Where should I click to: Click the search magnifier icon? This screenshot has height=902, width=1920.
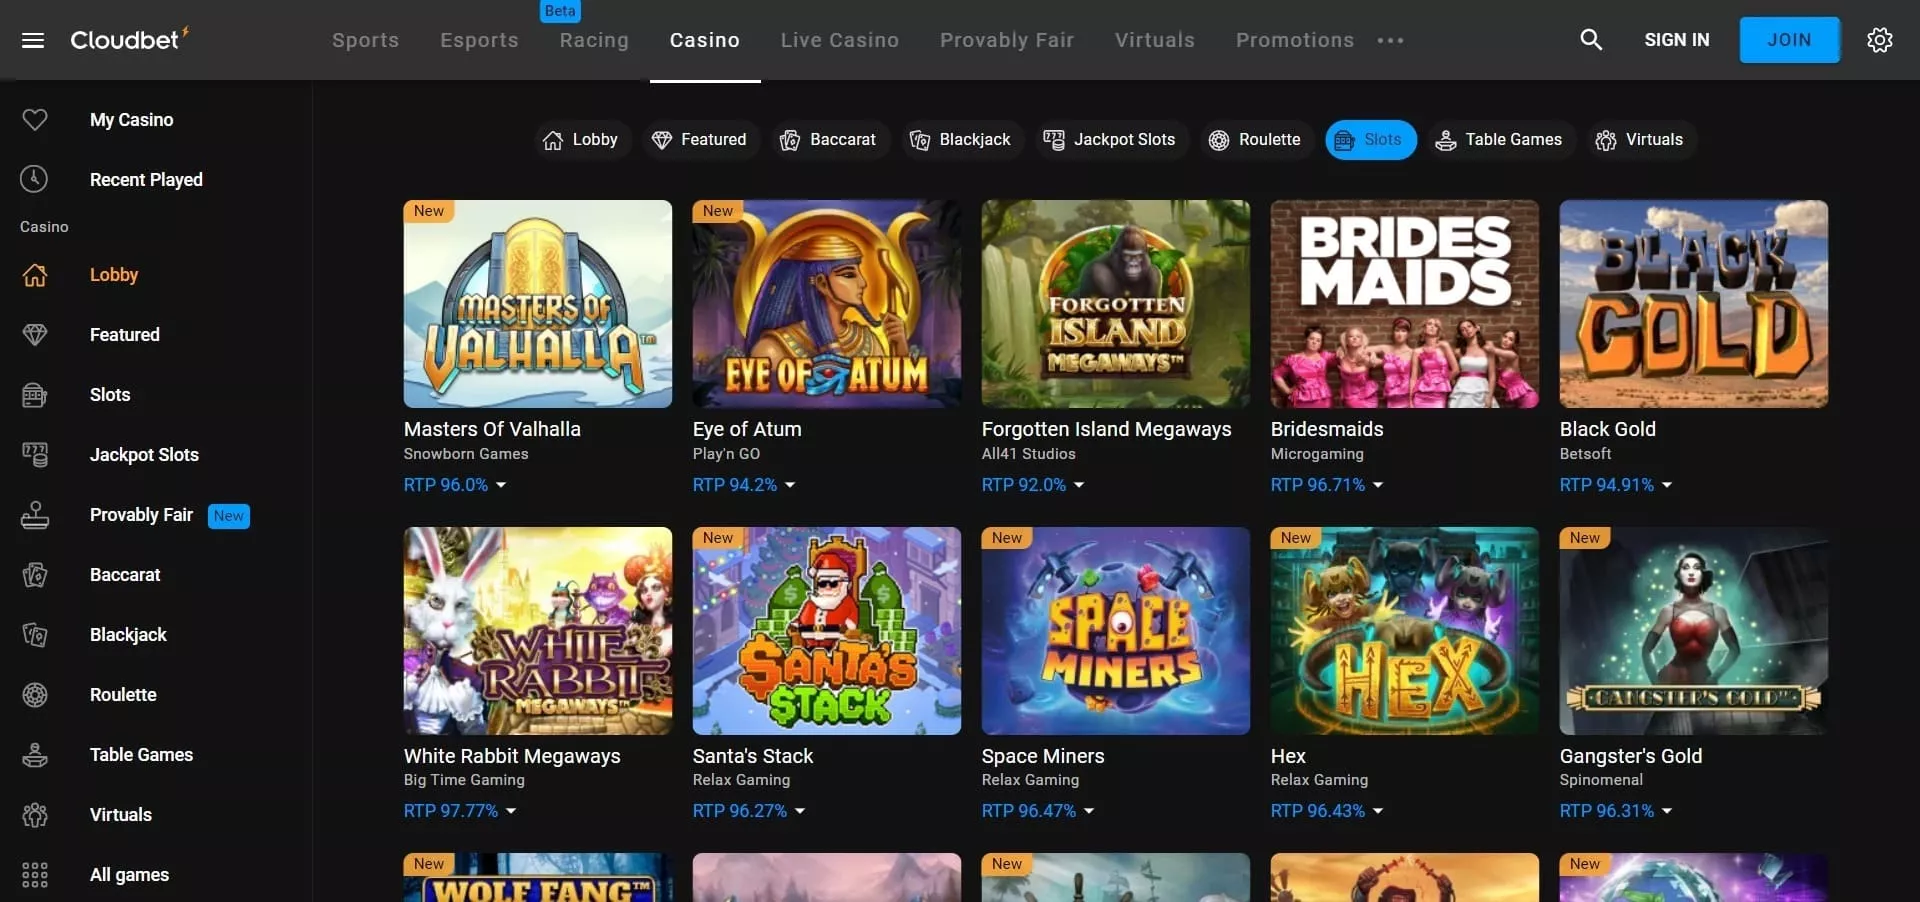tap(1590, 40)
